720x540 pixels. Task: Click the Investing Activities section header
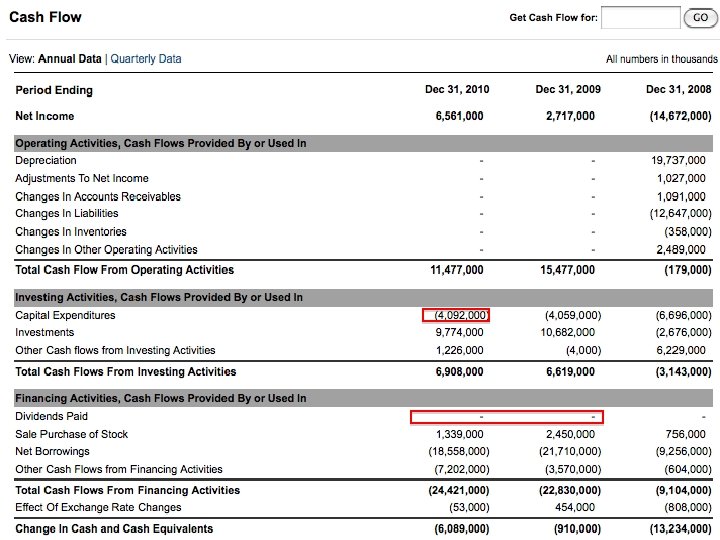363,297
